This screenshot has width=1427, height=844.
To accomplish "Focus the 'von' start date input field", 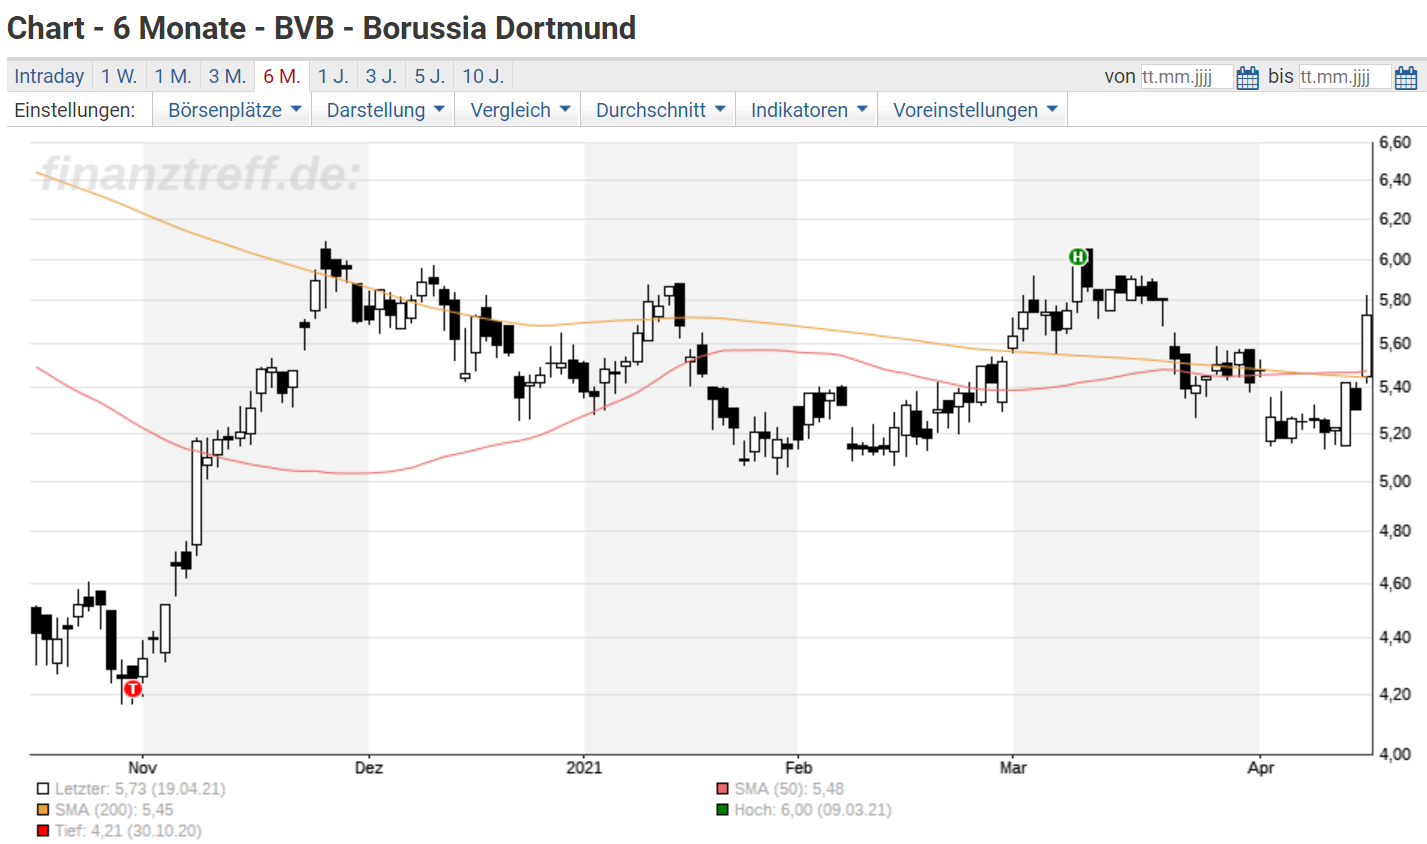I will (1186, 77).
